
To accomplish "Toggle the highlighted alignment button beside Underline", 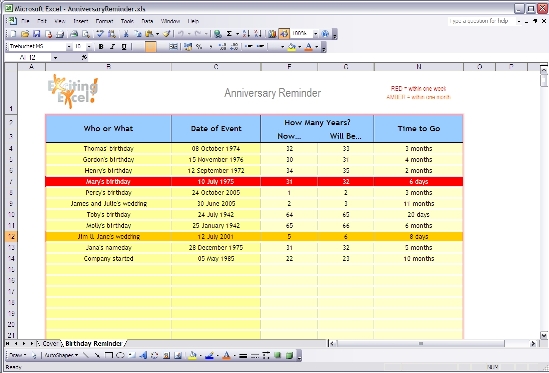I will click(x=151, y=47).
